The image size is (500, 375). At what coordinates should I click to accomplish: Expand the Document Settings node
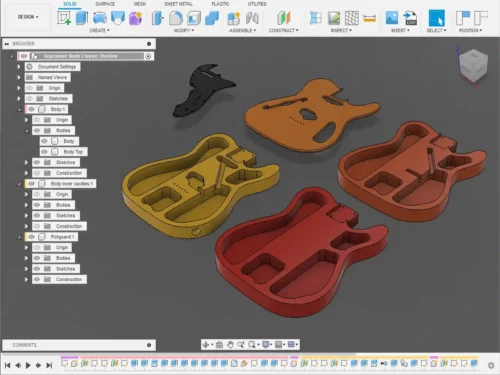tap(19, 67)
